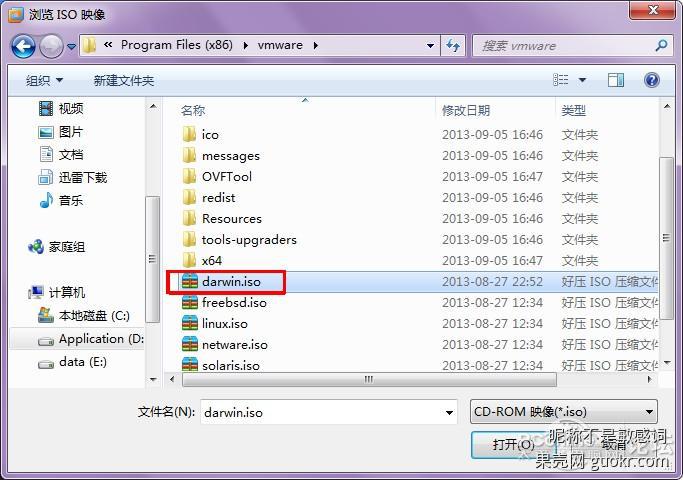Open Help with question mark icon
This screenshot has height=480, width=683.
click(x=652, y=80)
